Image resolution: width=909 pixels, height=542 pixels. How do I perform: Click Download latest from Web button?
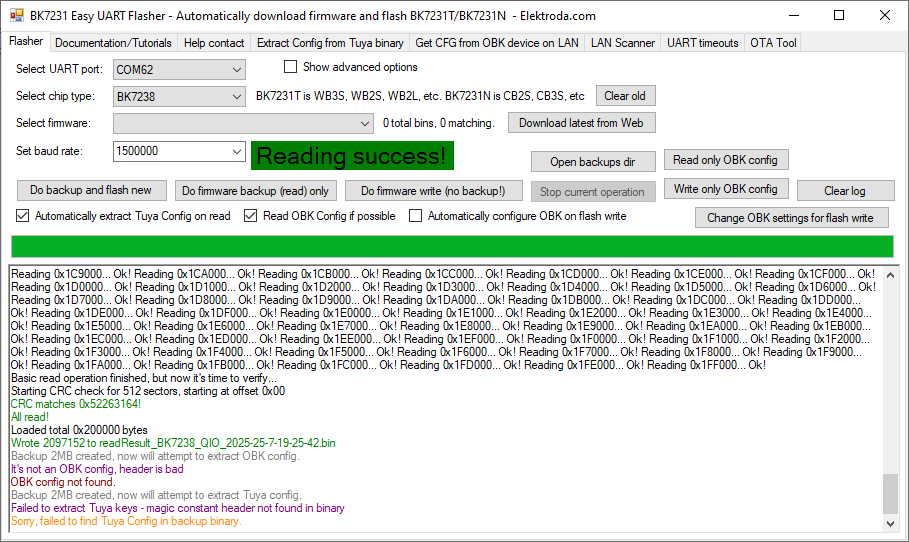tap(581, 123)
